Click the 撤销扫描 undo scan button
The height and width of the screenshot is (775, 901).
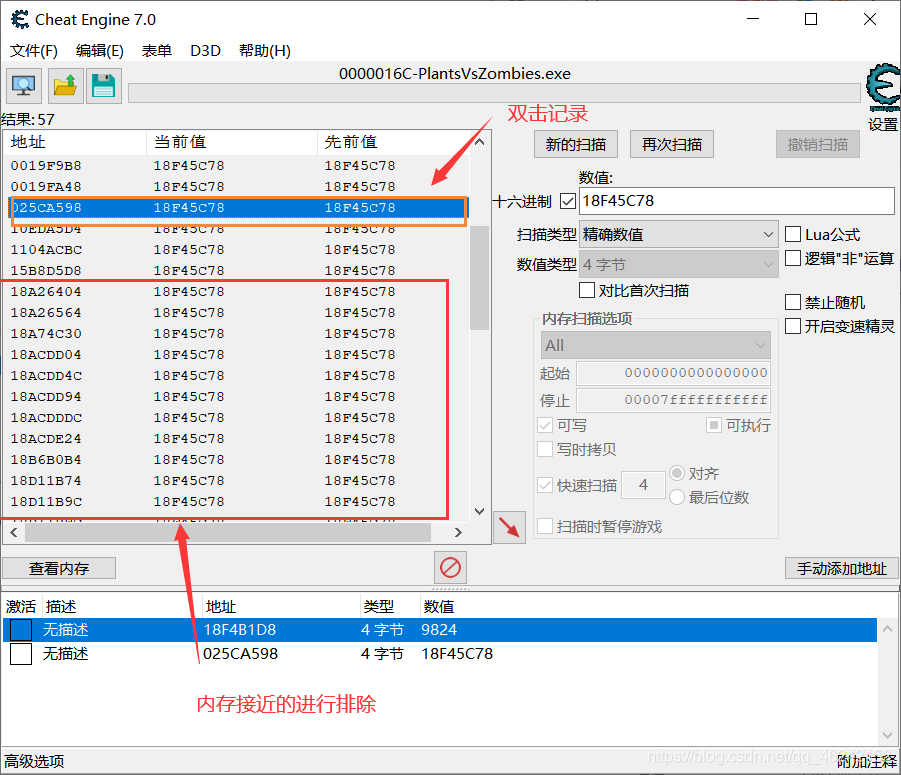818,144
